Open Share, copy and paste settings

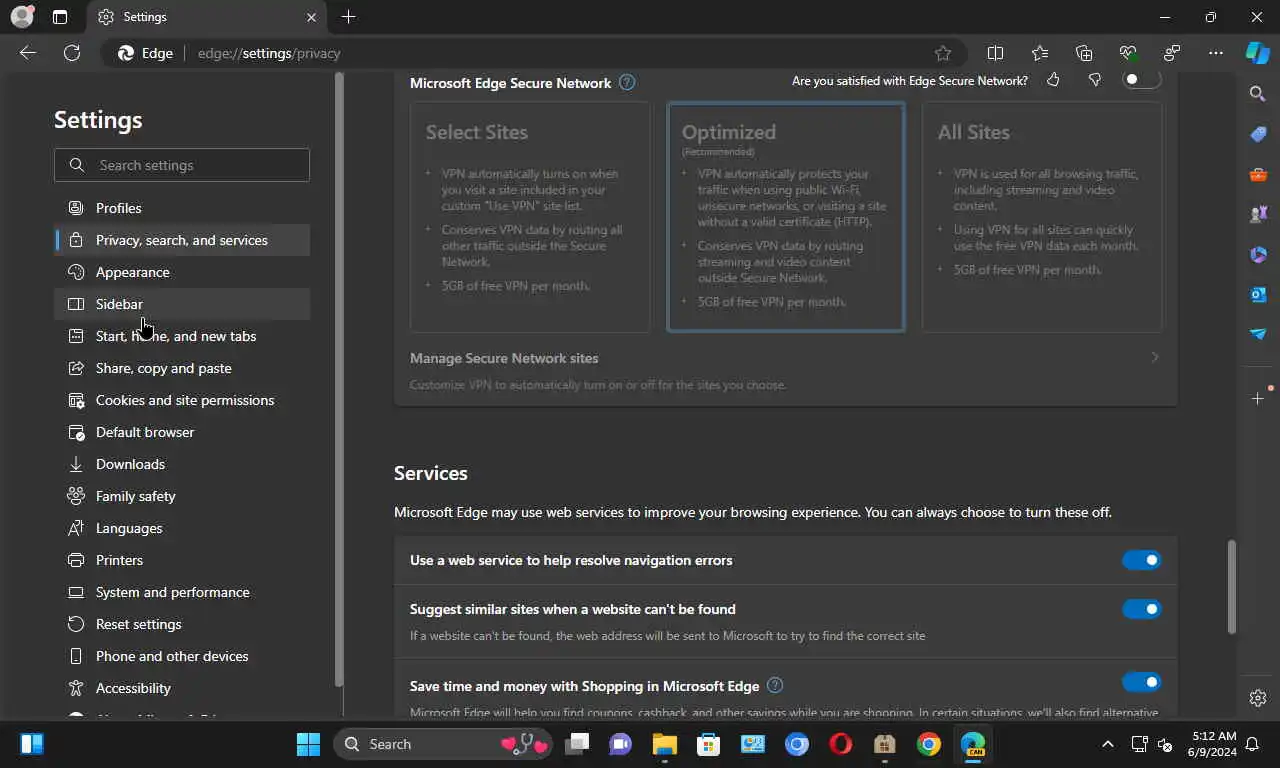pos(182,368)
